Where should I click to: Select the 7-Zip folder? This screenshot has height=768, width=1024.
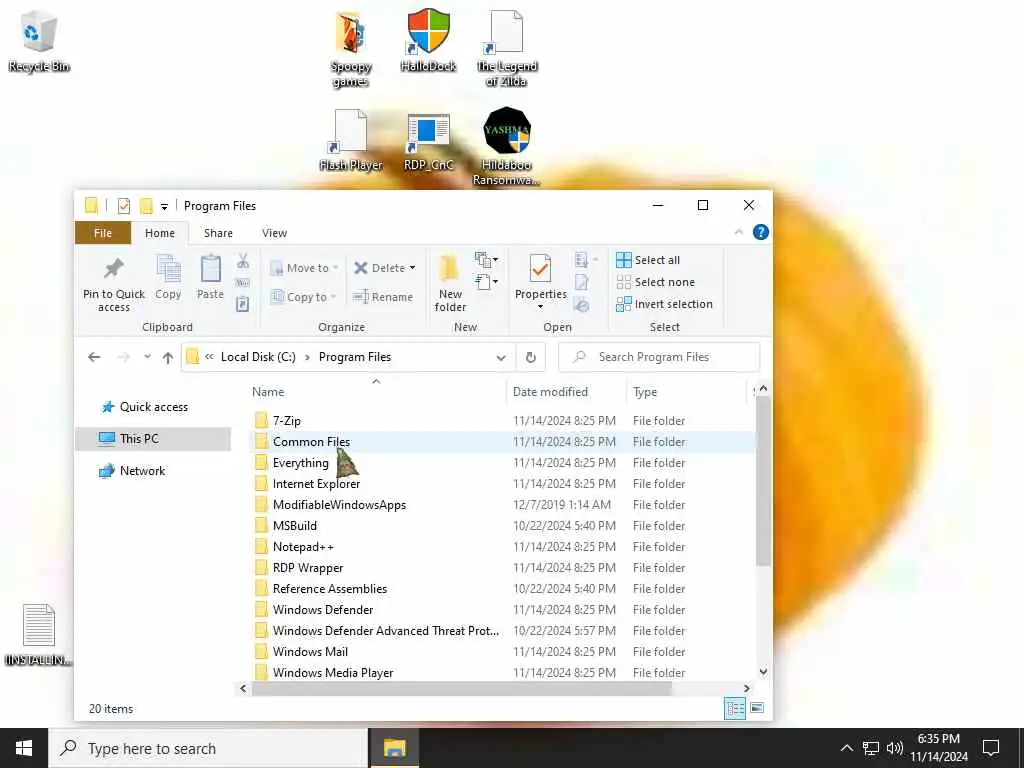point(287,421)
